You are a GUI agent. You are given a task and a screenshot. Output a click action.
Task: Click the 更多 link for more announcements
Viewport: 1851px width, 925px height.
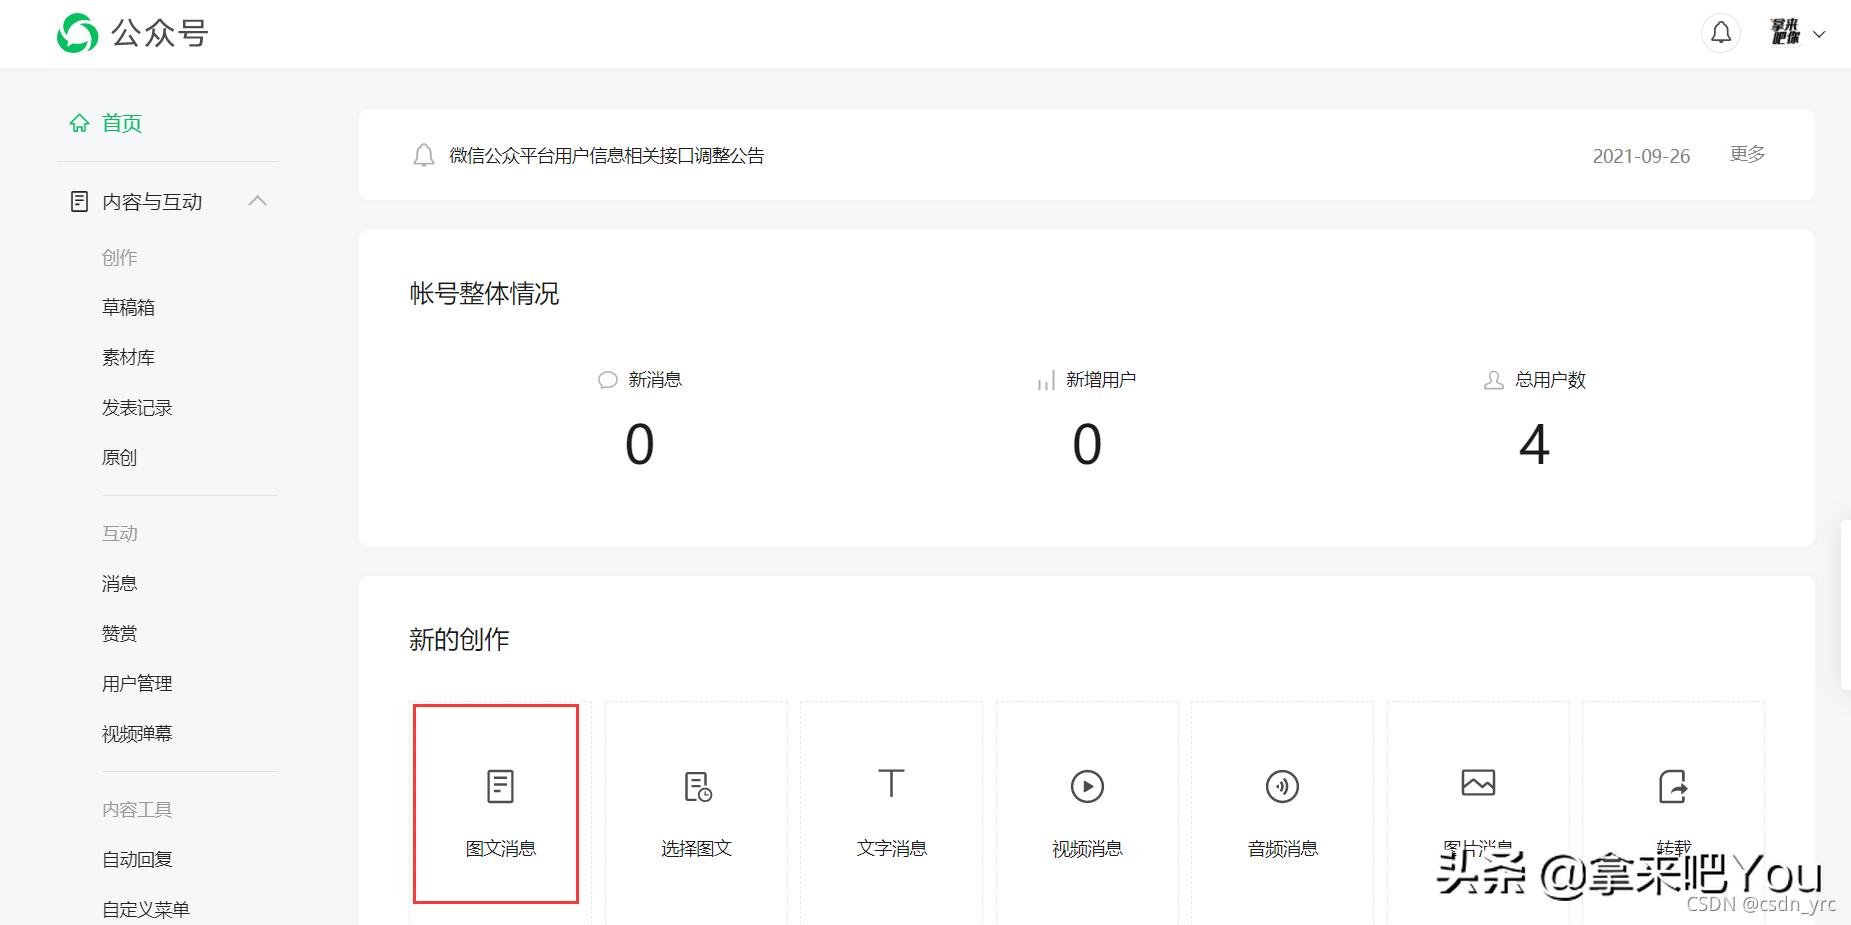(1746, 154)
